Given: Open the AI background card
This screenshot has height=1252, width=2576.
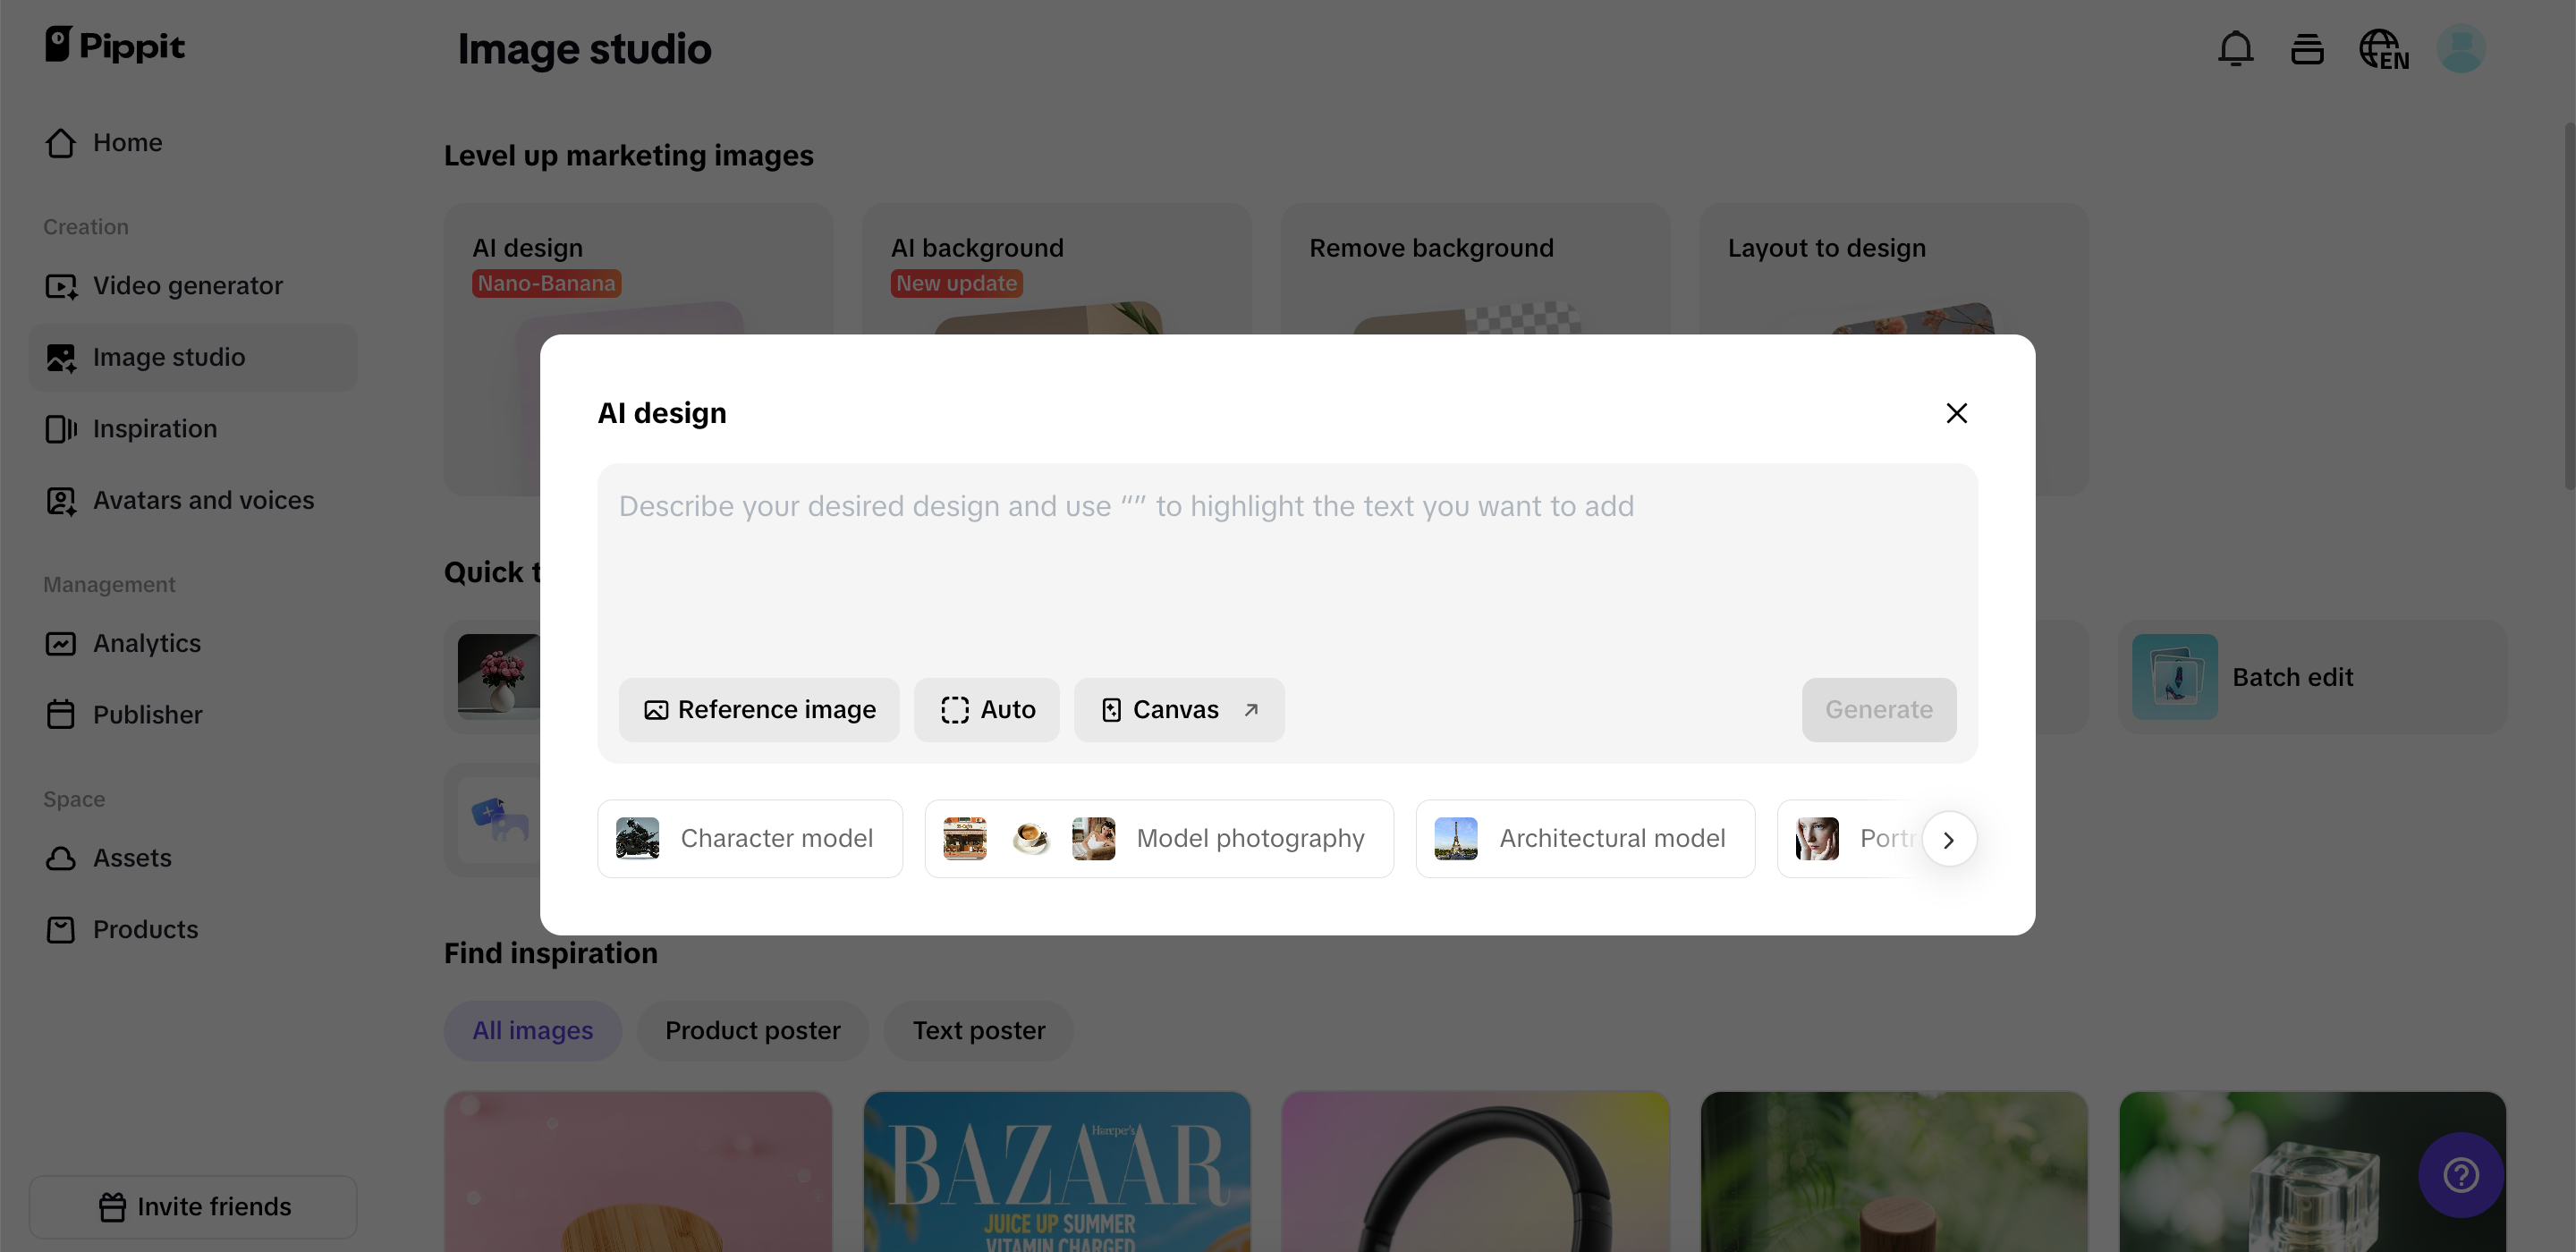Looking at the screenshot, I should 1056,268.
